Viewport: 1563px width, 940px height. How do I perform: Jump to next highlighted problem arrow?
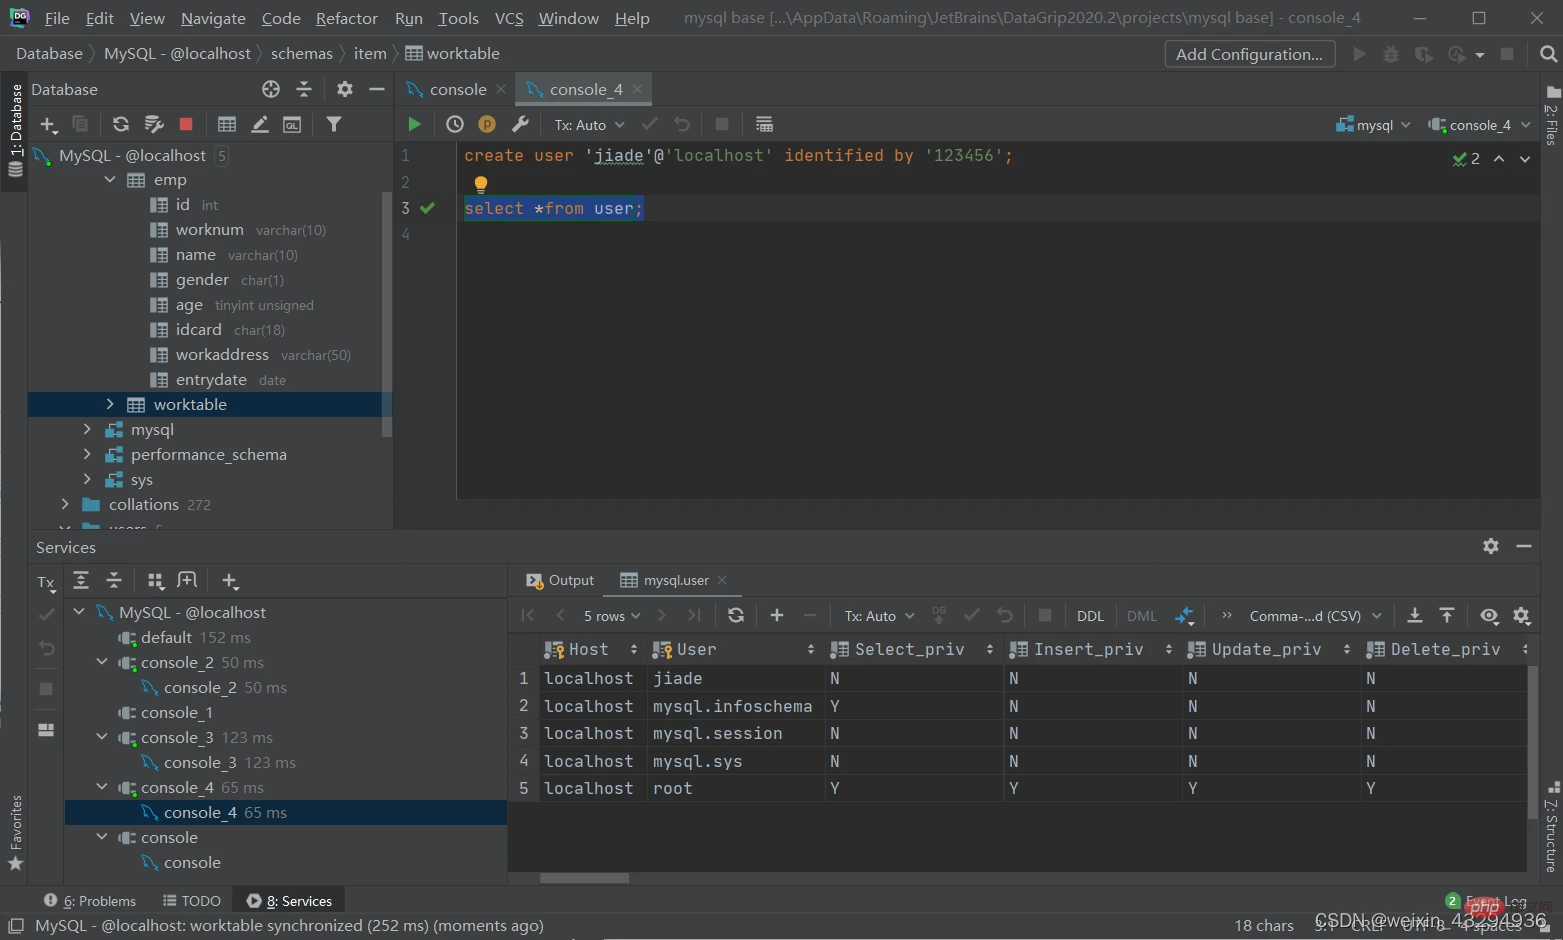click(1525, 159)
